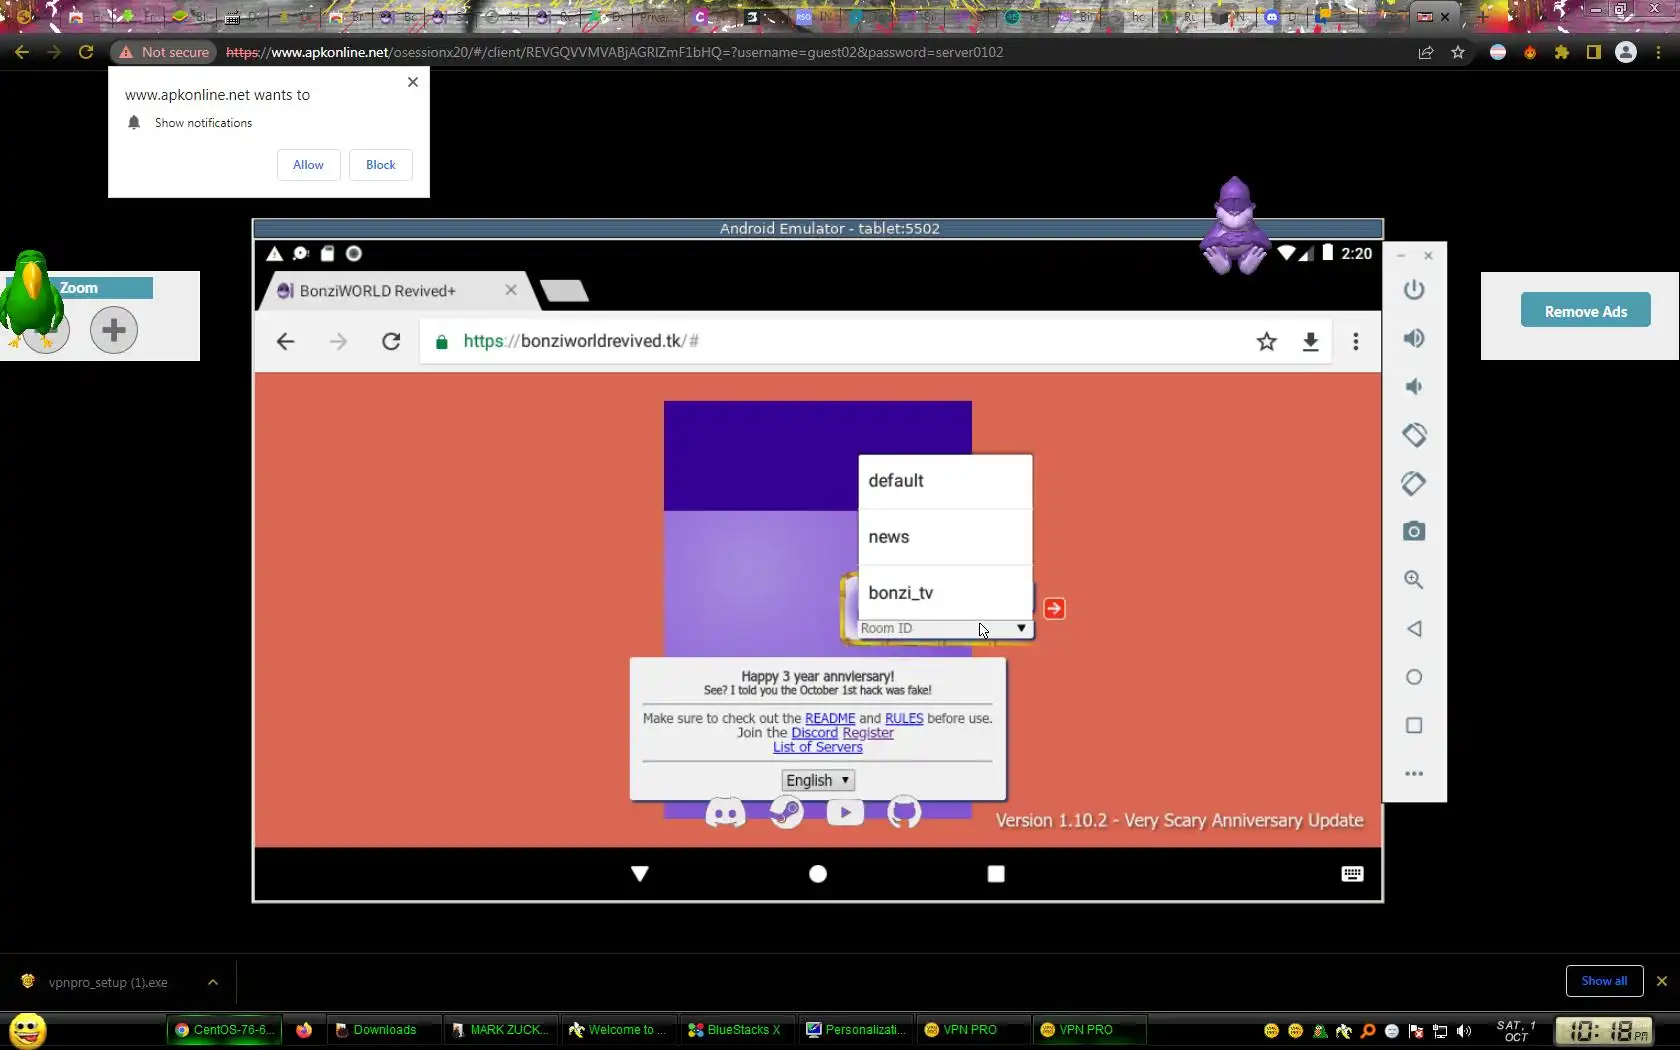Open the Downloads taskbar item
The image size is (1680, 1050).
click(x=384, y=1030)
